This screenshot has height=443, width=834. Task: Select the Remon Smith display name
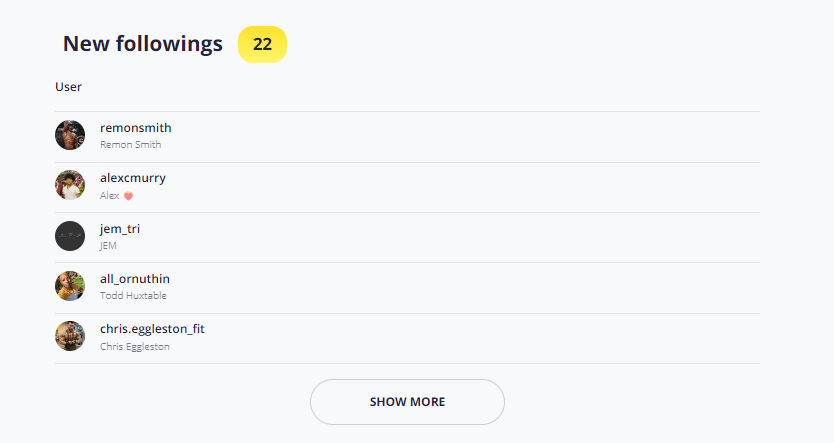coord(130,145)
